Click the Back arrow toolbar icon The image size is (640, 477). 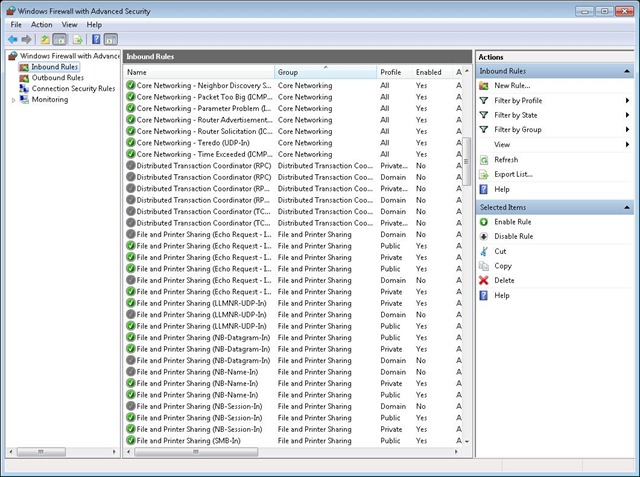click(x=13, y=39)
